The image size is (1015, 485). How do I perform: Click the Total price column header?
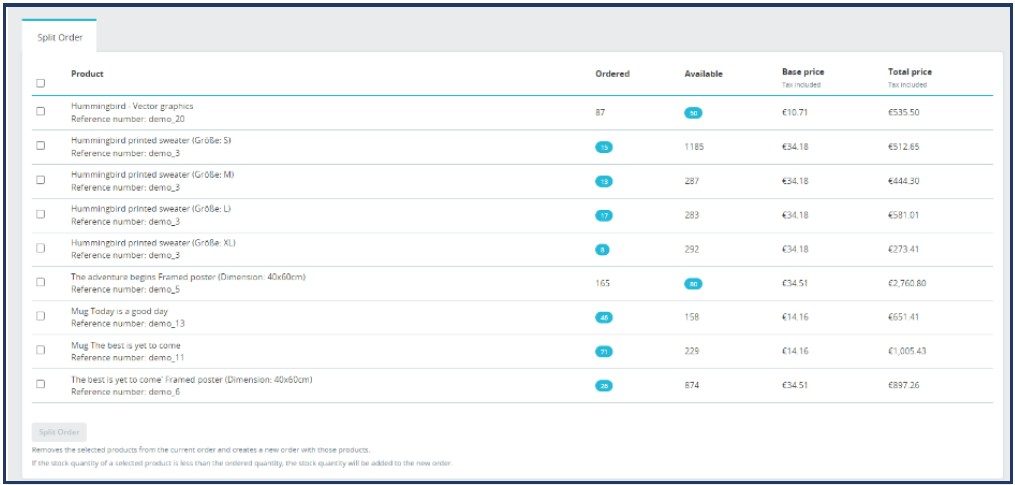coord(909,72)
